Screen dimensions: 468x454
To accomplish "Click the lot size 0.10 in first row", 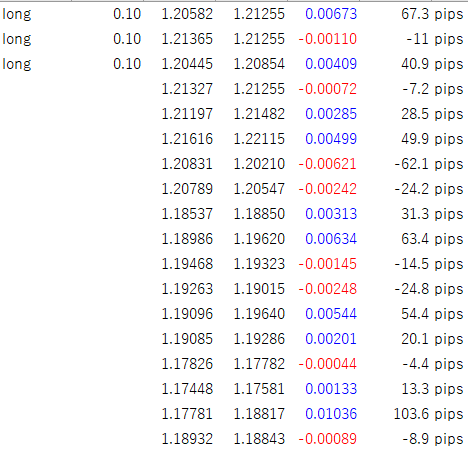I will coord(127,14).
